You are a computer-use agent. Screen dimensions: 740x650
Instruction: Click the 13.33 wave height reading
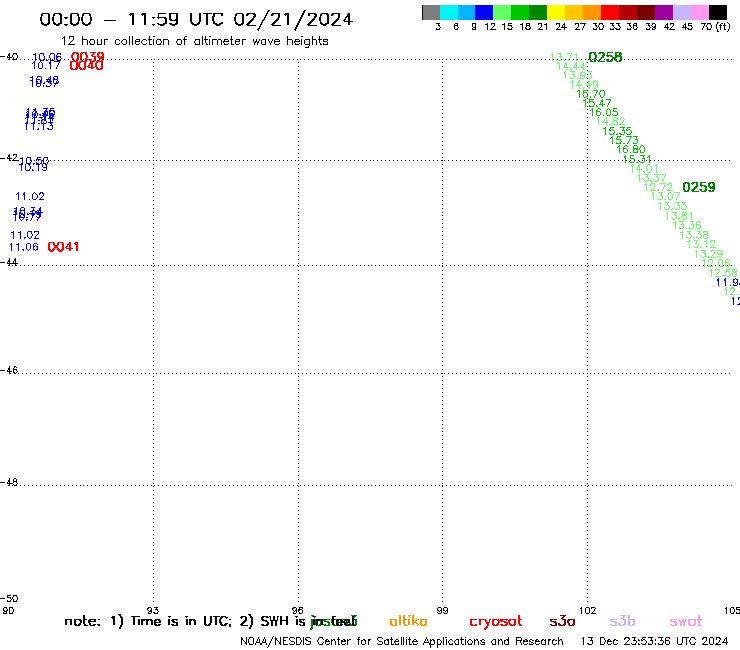672,206
